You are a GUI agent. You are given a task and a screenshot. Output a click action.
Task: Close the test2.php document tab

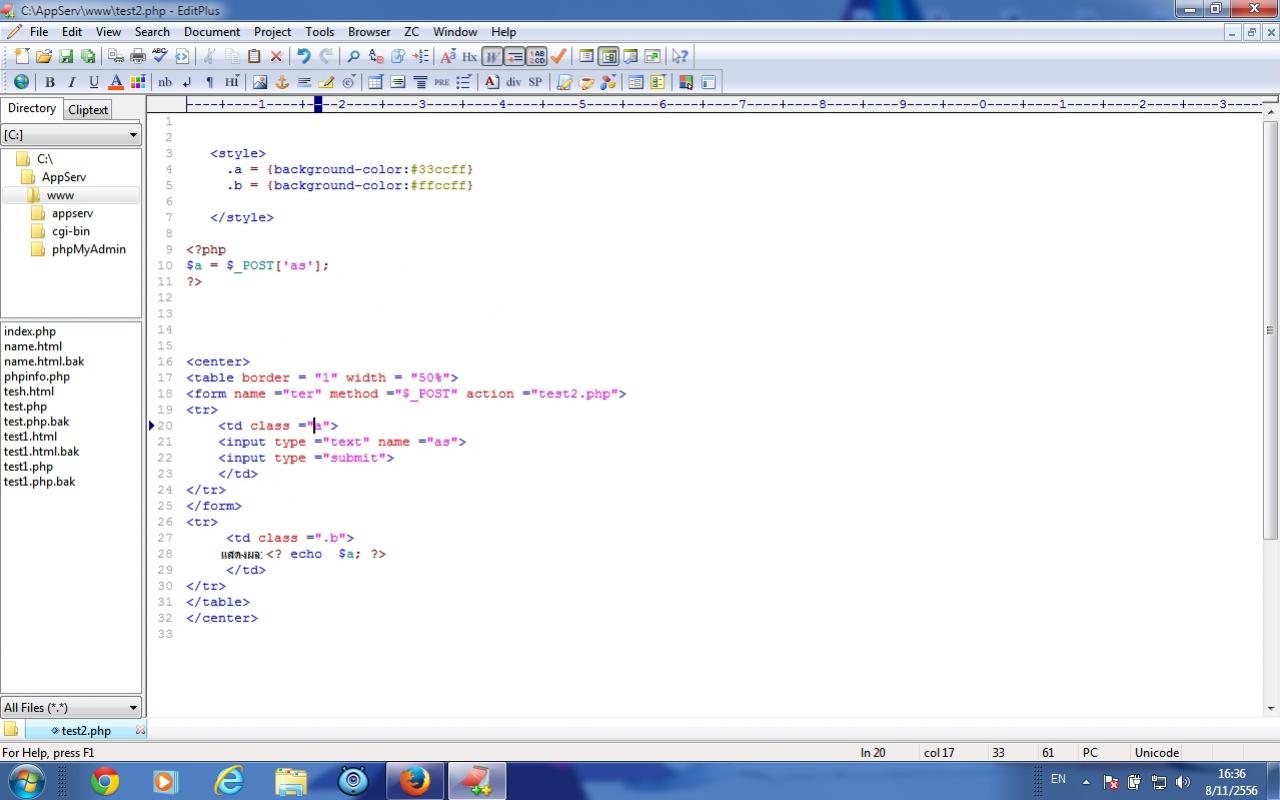tap(140, 730)
